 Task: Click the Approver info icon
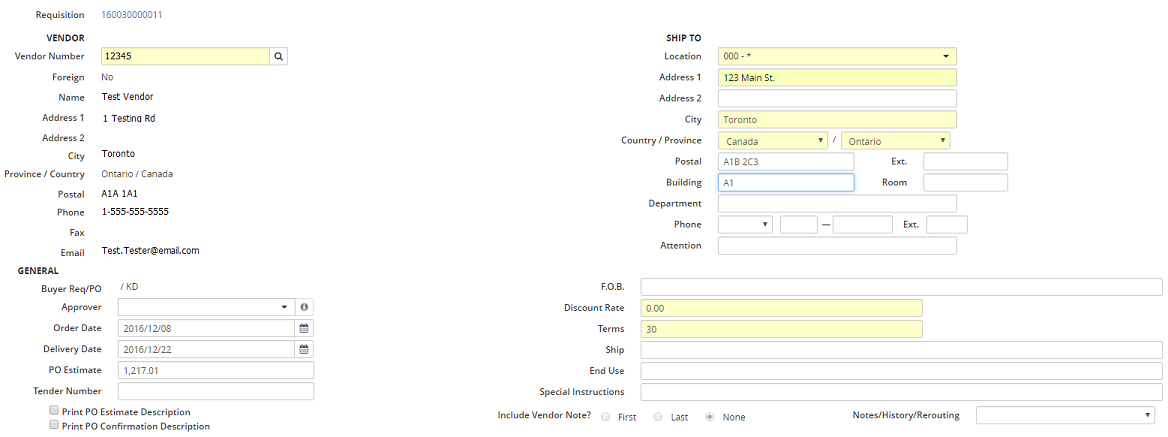(x=305, y=307)
